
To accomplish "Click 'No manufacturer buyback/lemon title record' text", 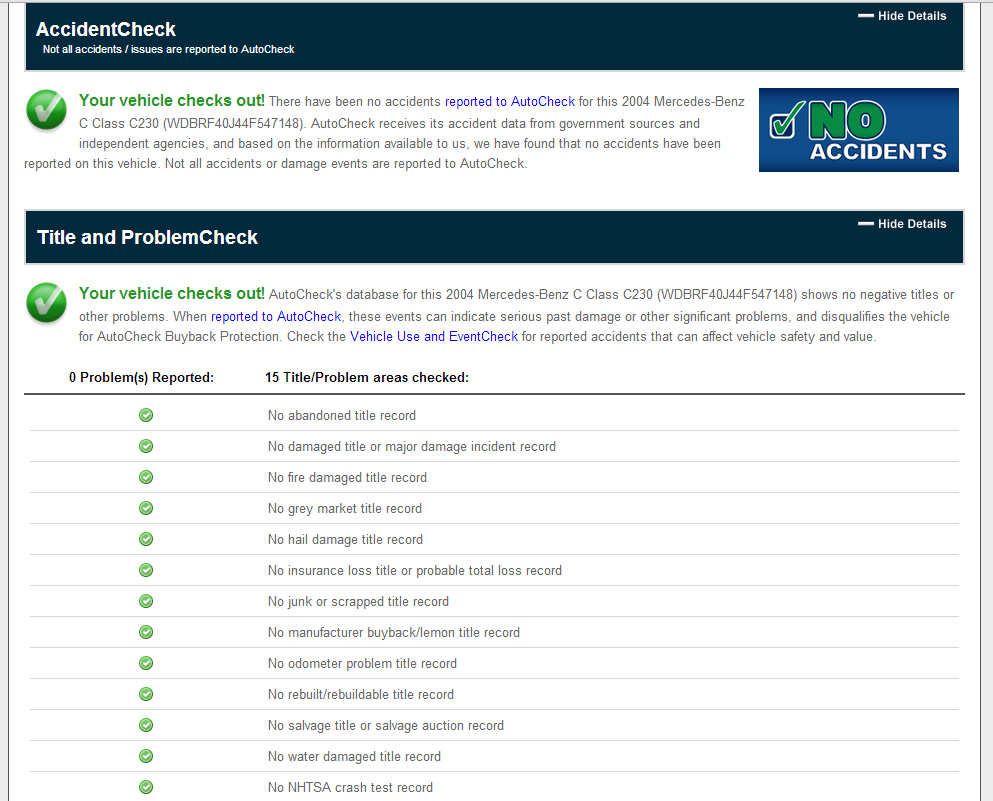I will (x=394, y=633).
